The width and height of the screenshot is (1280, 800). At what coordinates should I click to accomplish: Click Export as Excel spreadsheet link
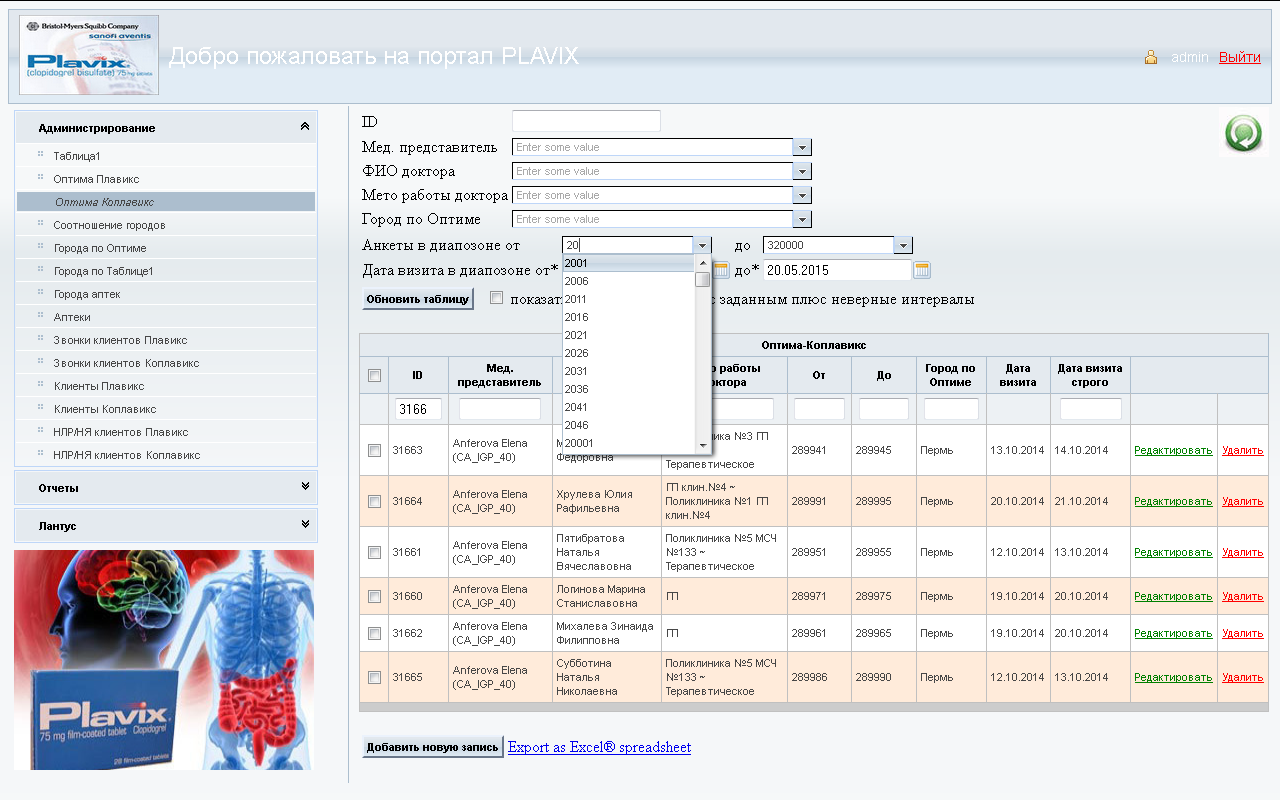coord(599,747)
